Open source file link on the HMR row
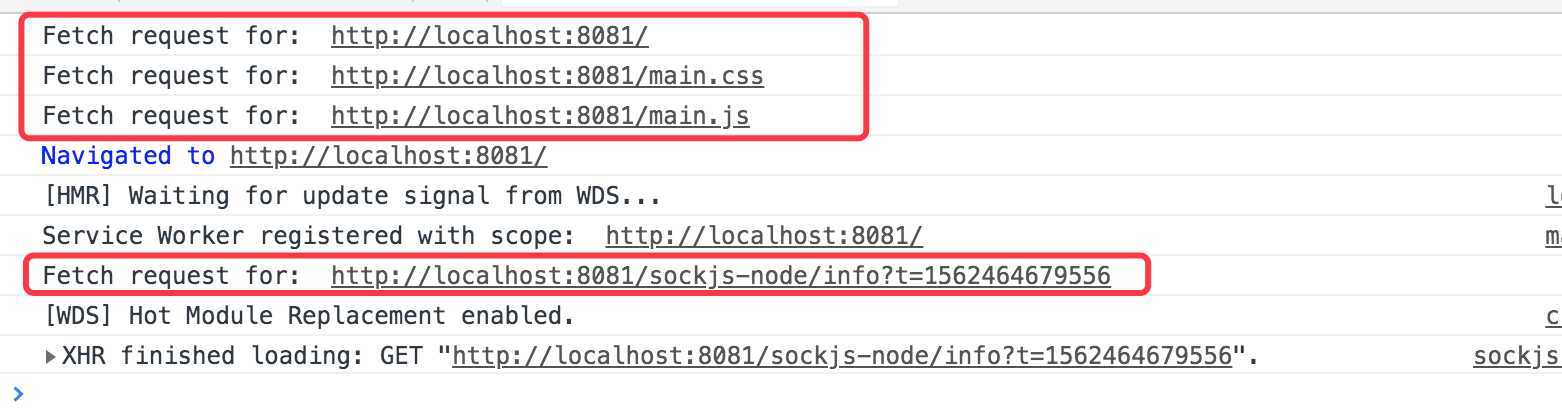 coord(1553,196)
